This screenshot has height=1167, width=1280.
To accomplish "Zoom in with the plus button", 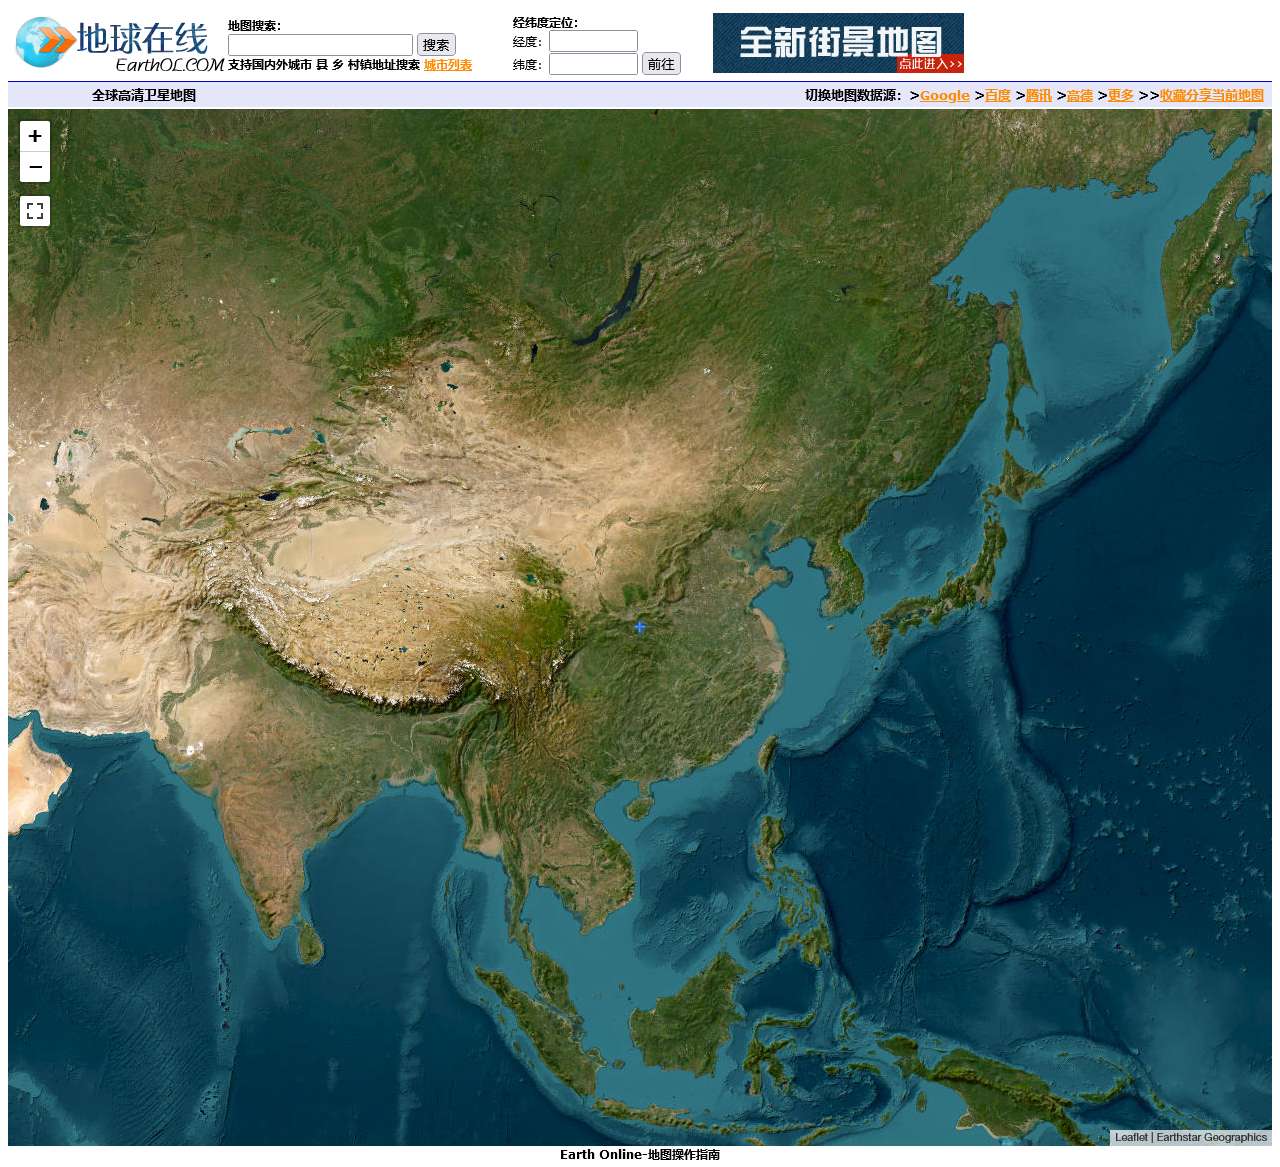I will pos(35,136).
